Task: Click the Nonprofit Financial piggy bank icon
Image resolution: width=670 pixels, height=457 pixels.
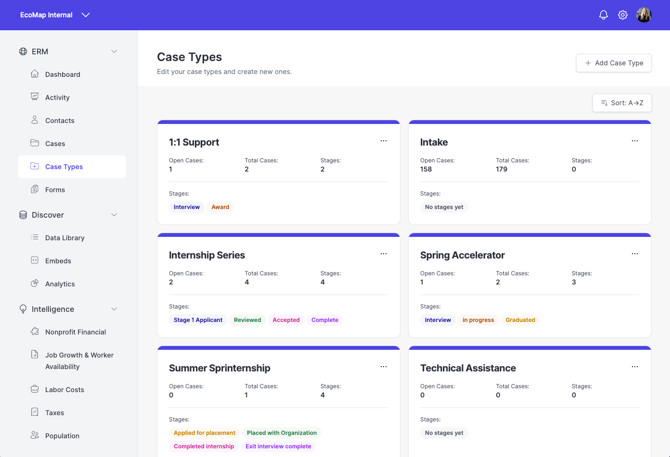Action: click(x=35, y=331)
